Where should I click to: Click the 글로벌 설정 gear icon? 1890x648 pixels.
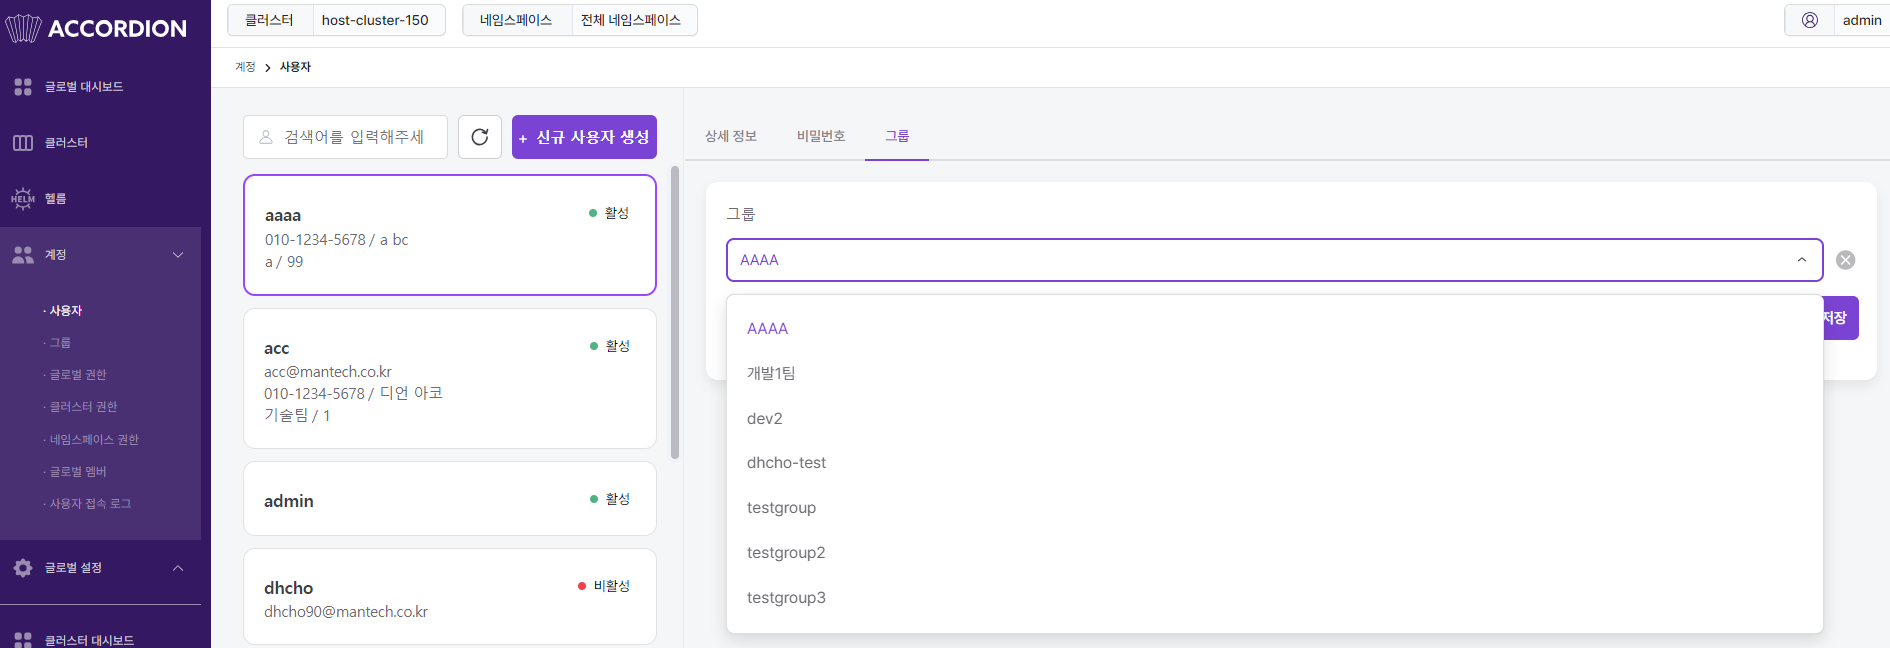point(23,568)
